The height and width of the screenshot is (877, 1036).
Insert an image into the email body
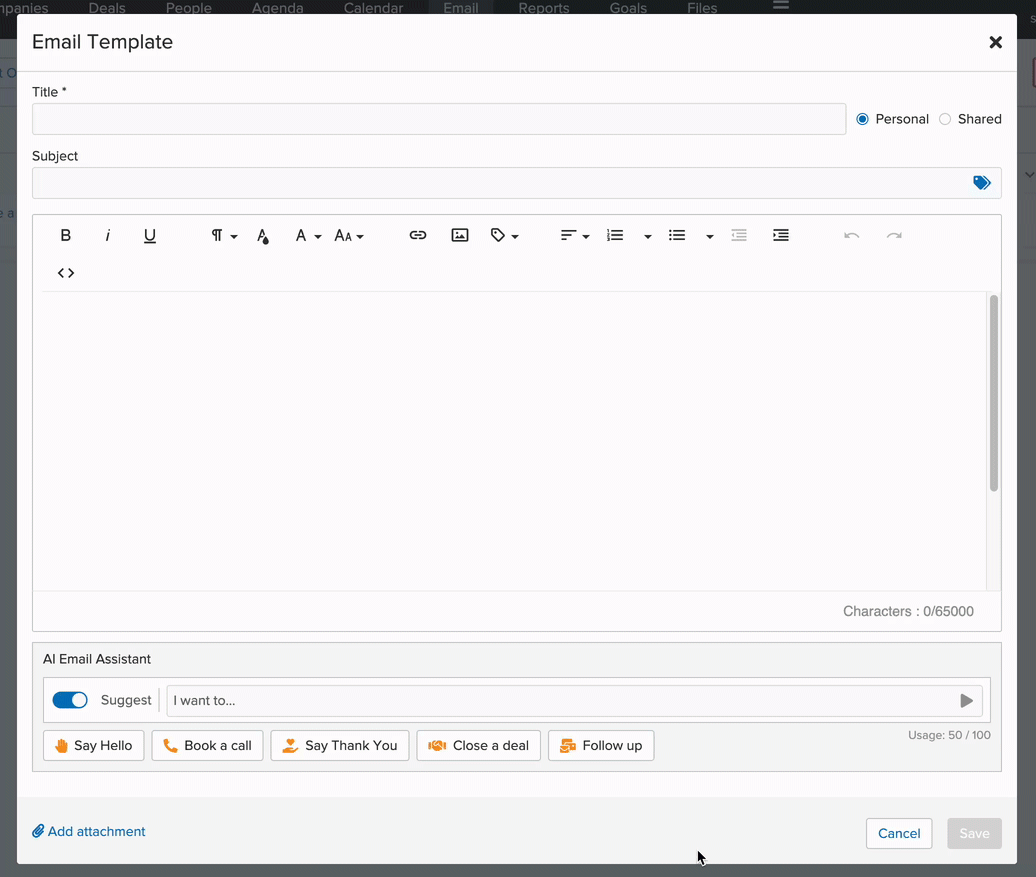click(459, 235)
